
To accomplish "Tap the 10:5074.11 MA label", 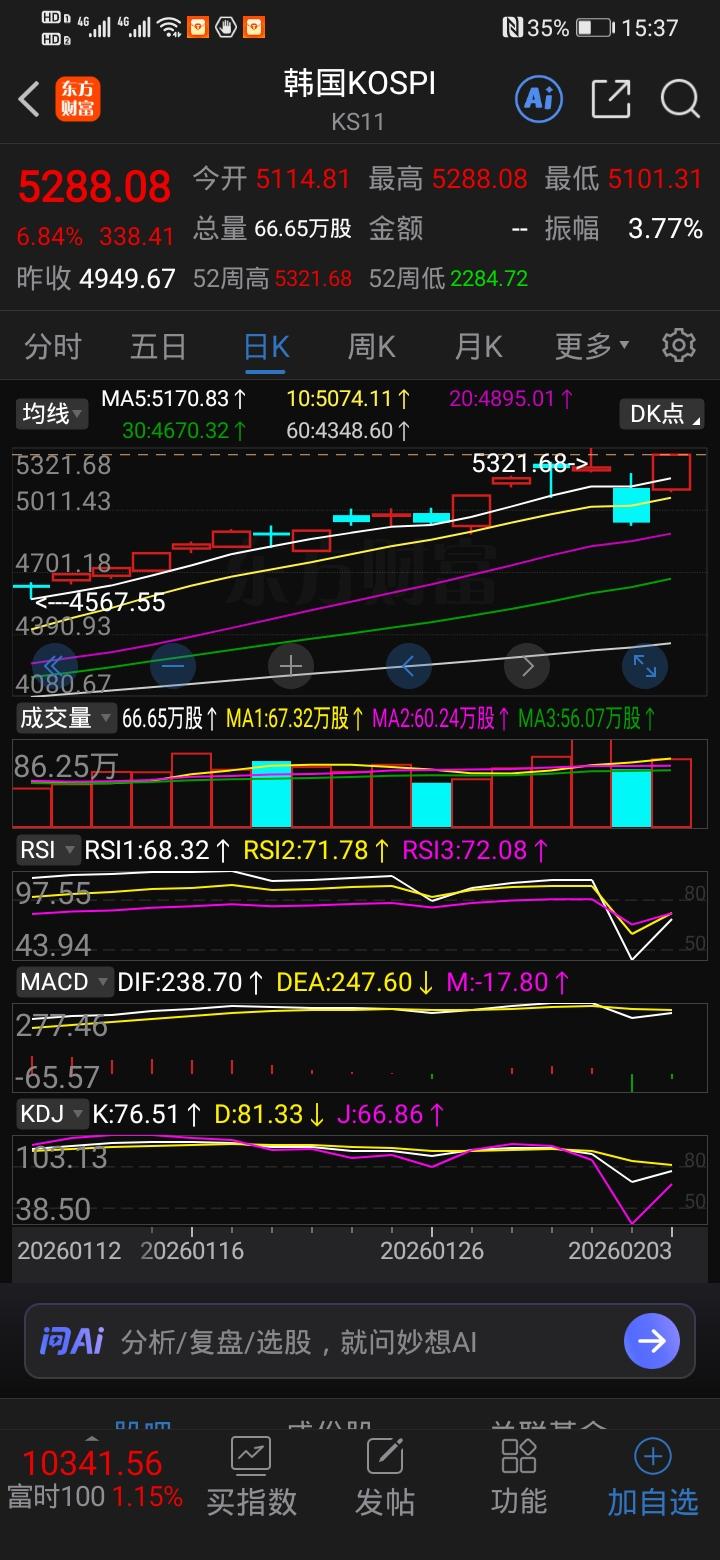I will [349, 399].
